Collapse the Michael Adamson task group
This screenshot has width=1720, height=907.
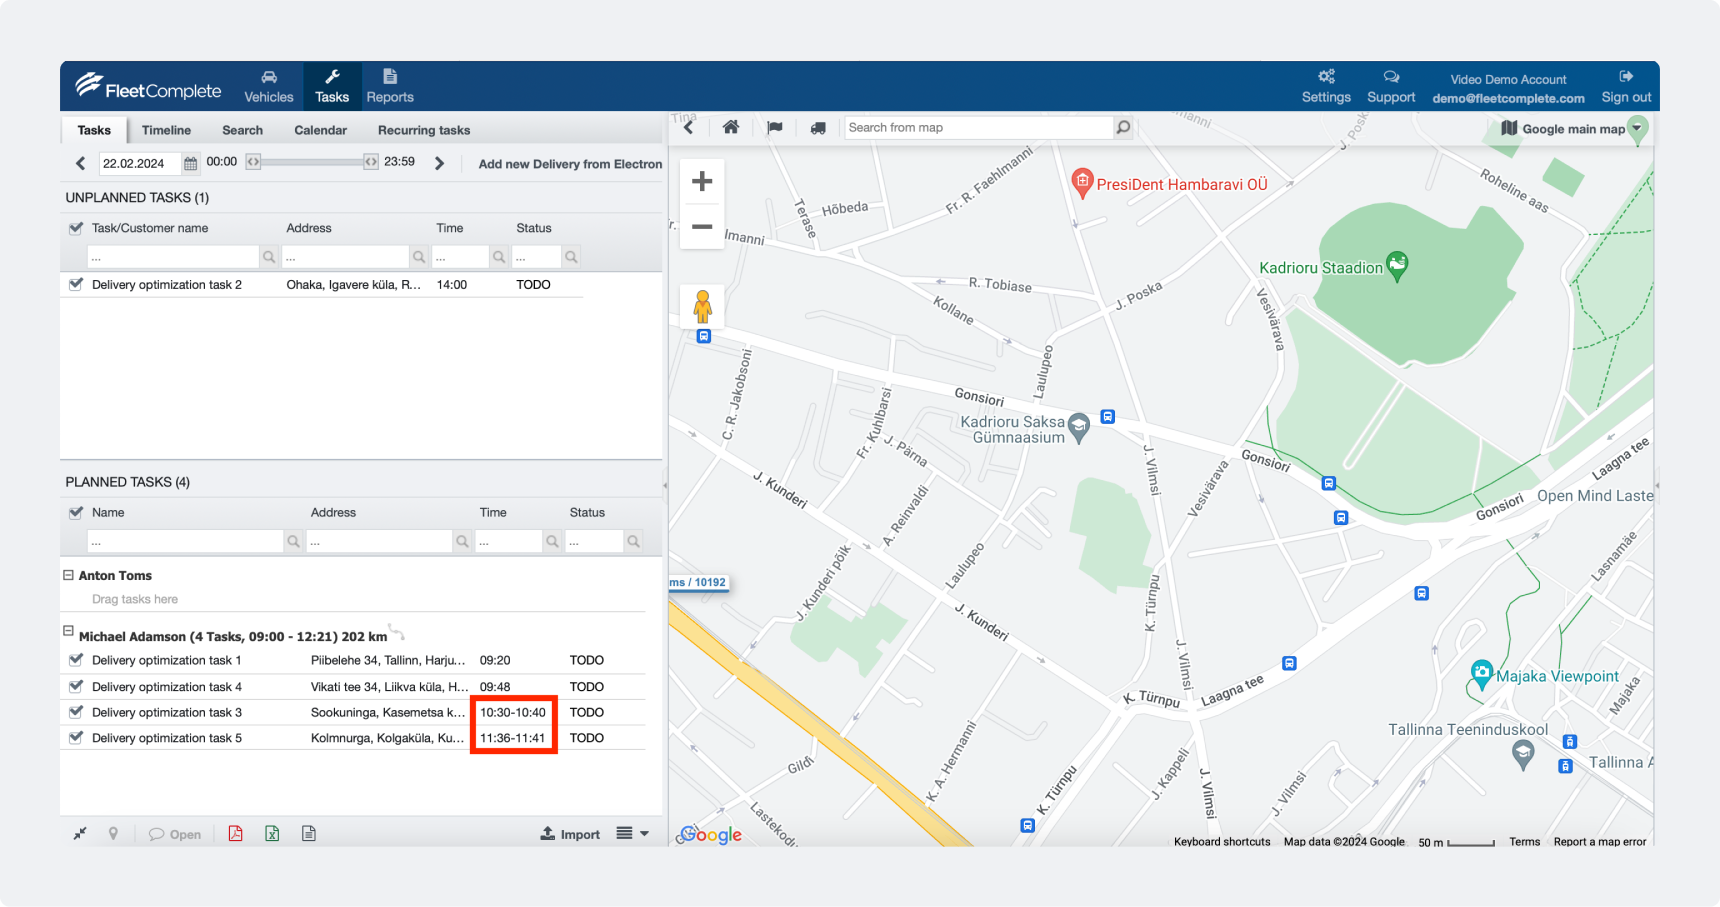(x=69, y=631)
